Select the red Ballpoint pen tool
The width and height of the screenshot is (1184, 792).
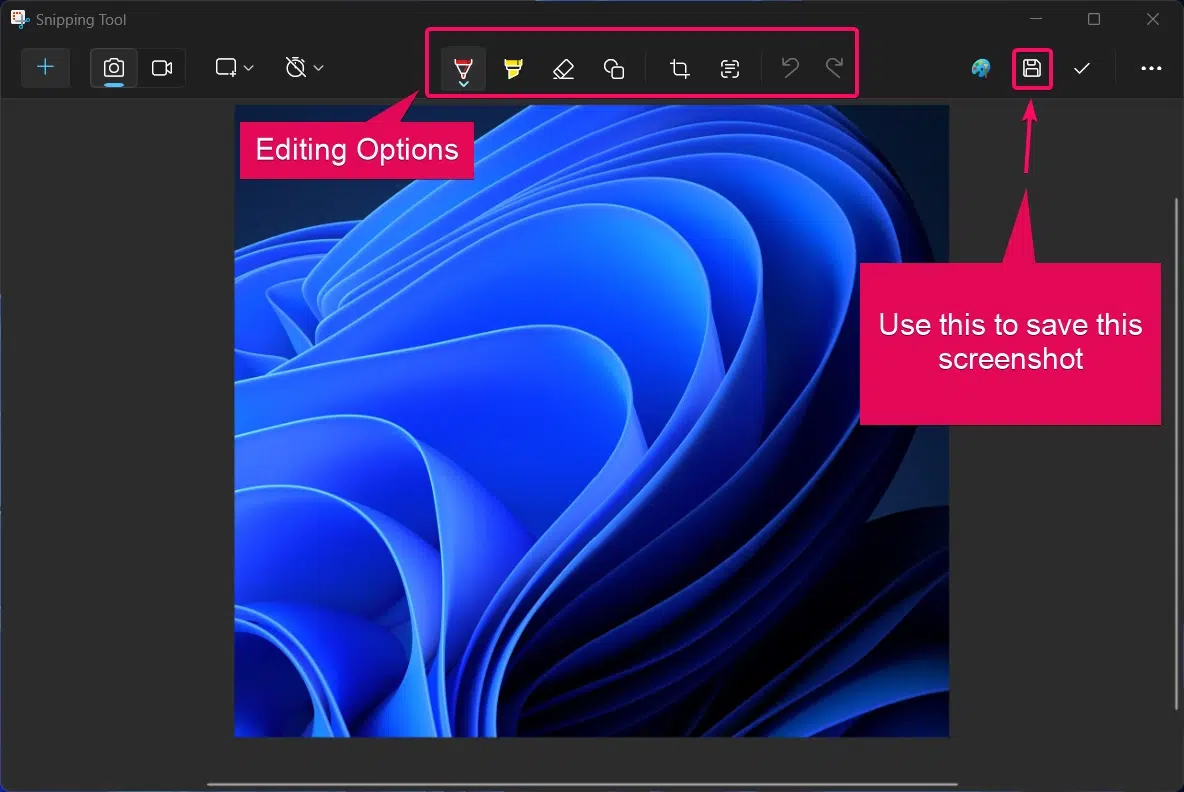(463, 69)
